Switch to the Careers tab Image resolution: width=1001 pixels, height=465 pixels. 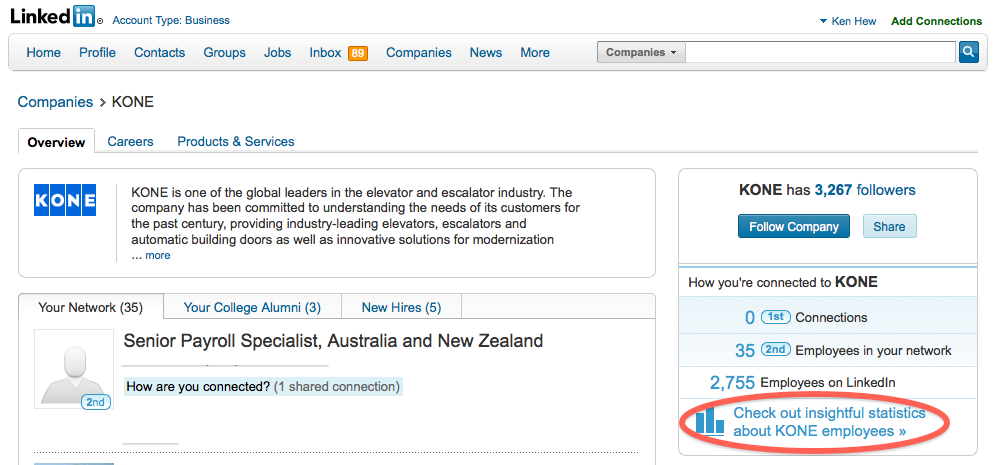pyautogui.click(x=130, y=141)
